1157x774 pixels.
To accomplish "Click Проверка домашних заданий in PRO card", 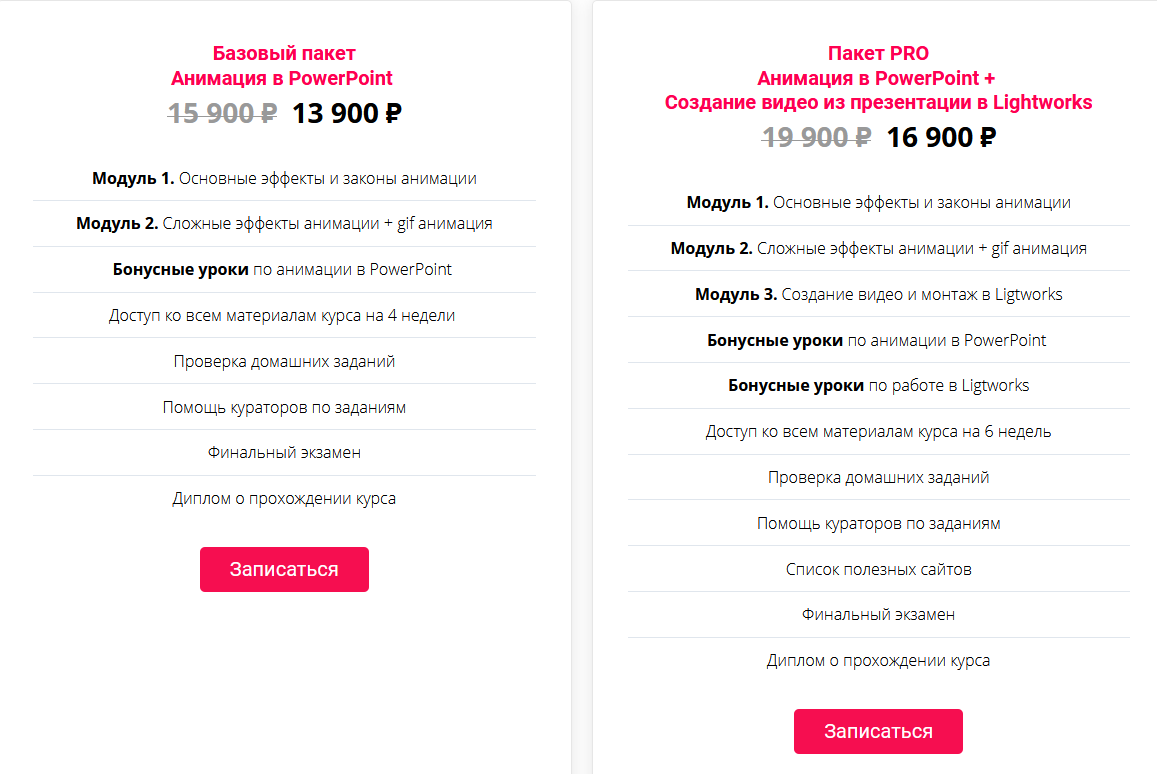I will tap(878, 477).
